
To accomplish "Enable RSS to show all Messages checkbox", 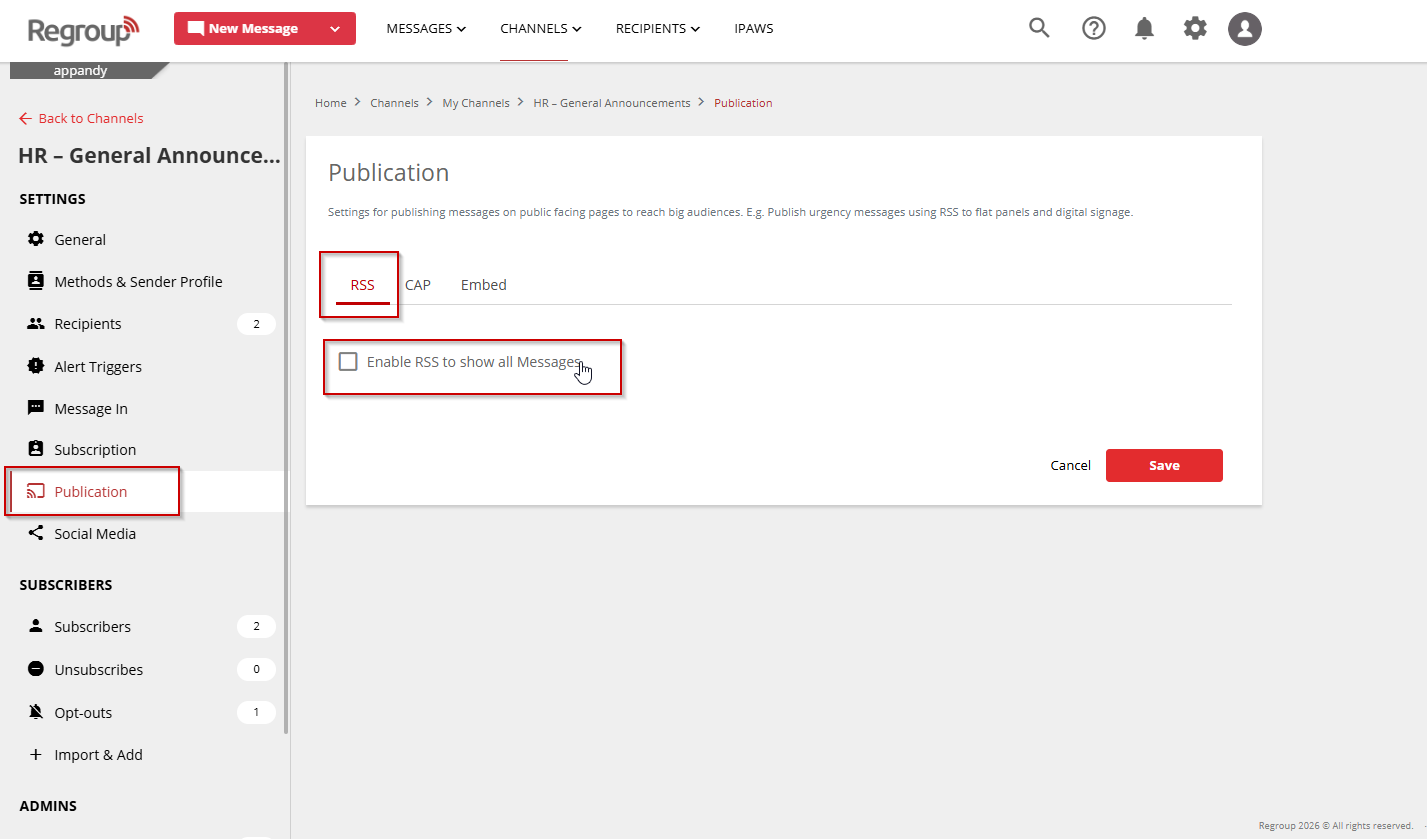I will pos(348,362).
